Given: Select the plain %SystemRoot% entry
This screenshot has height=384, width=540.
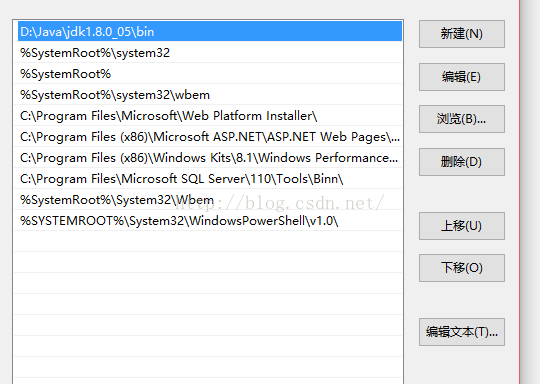Looking at the screenshot, I should (x=208, y=74).
